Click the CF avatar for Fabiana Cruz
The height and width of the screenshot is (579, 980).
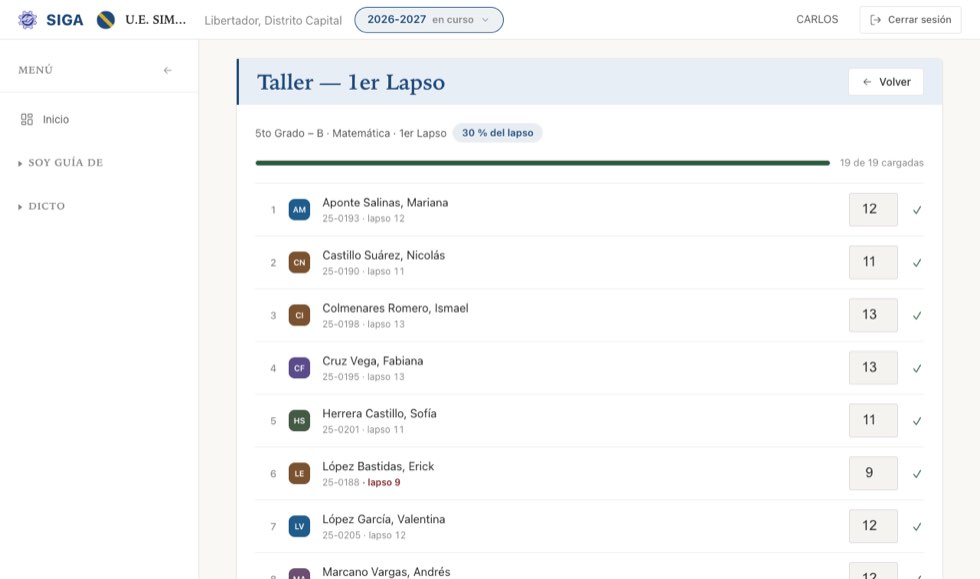pos(299,368)
